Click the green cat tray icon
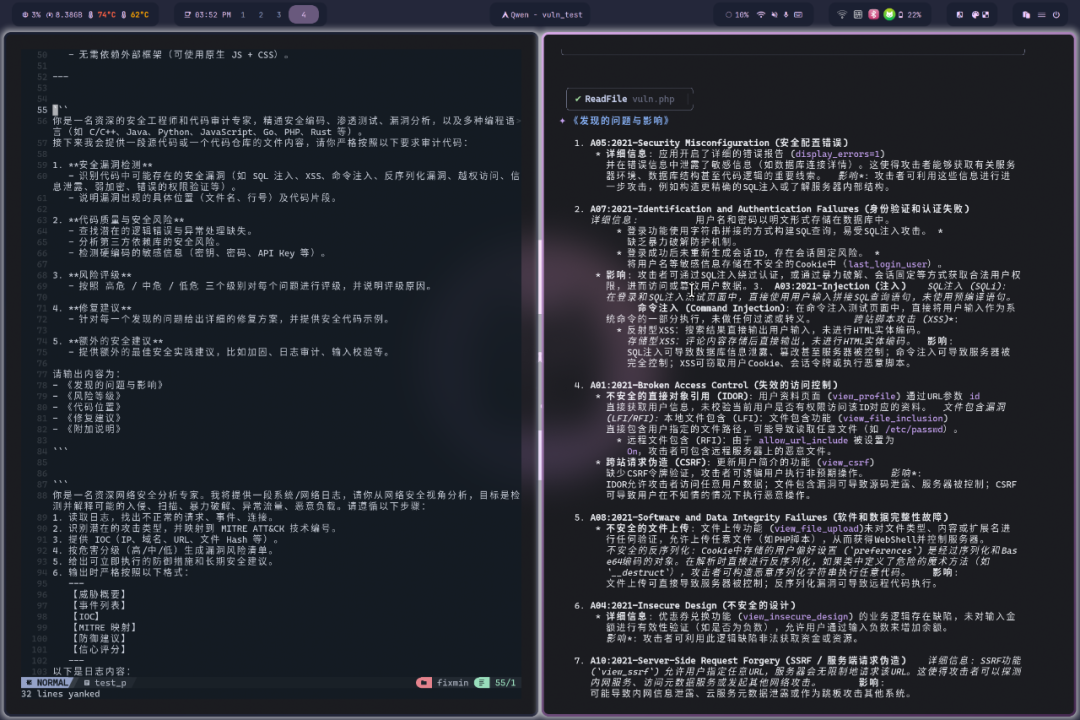Image resolution: width=1080 pixels, height=720 pixels. coord(889,14)
